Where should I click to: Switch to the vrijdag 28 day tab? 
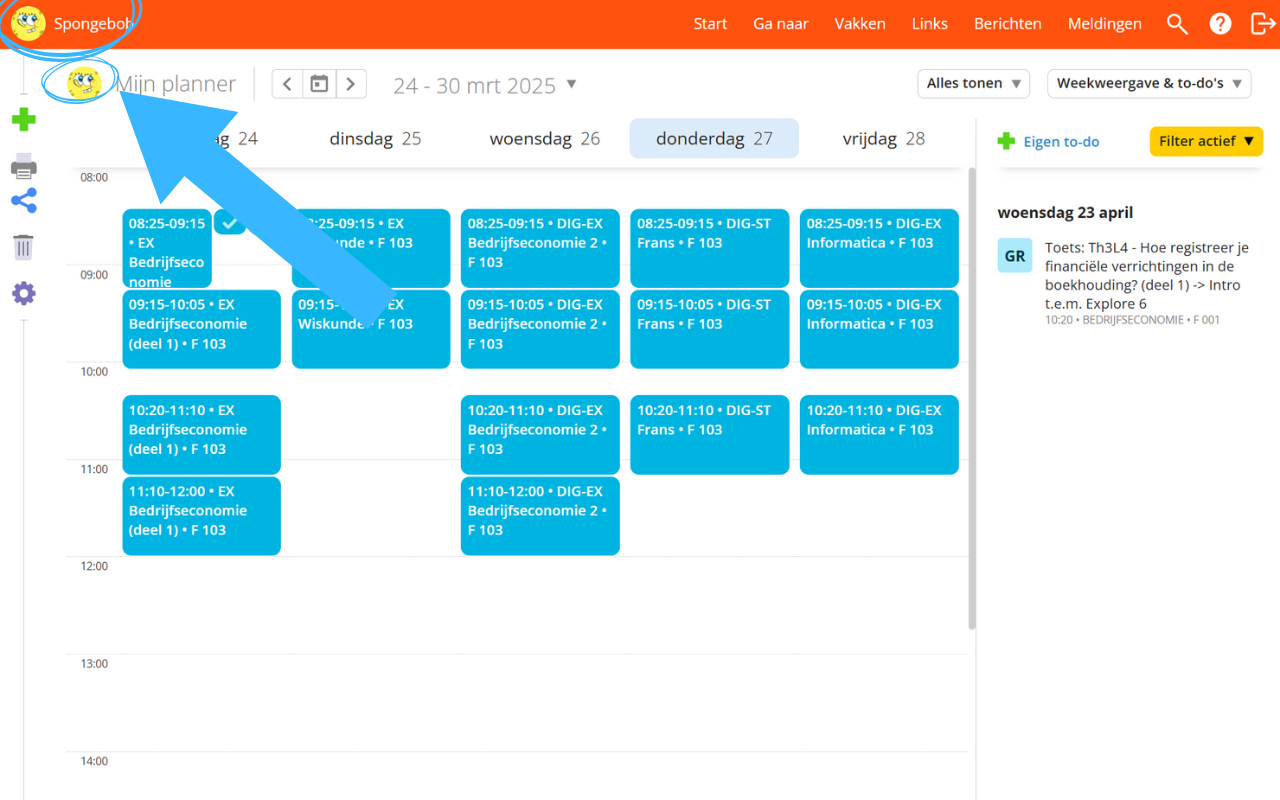(x=883, y=139)
